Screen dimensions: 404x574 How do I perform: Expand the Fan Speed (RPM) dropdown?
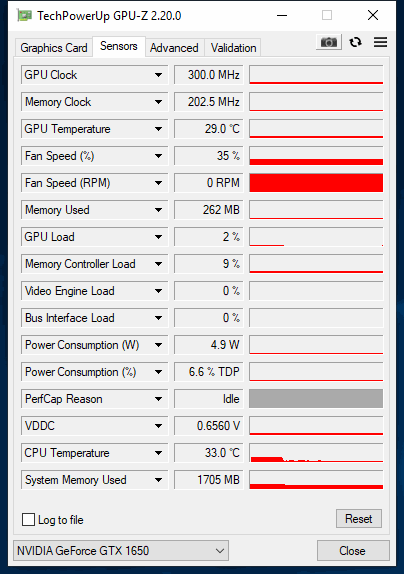(158, 183)
